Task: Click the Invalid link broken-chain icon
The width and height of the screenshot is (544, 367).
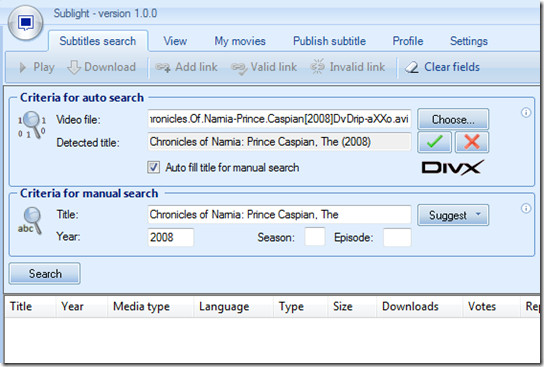Action: coord(317,67)
